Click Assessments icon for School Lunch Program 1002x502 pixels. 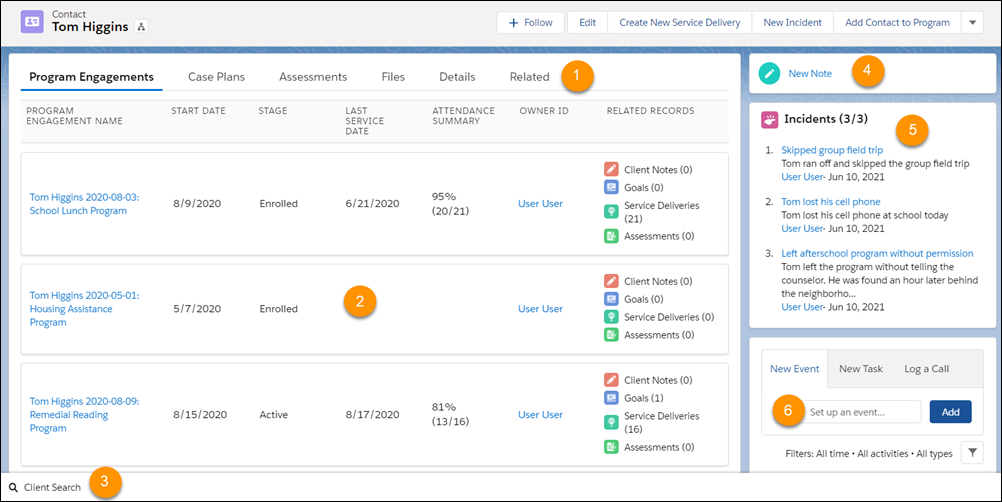click(611, 236)
